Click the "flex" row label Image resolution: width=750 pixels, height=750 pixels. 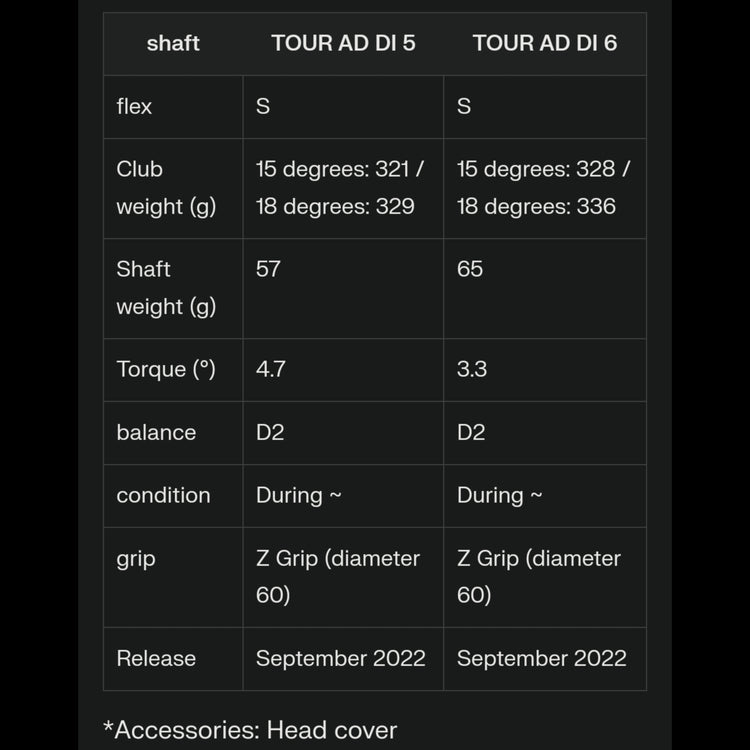[135, 106]
